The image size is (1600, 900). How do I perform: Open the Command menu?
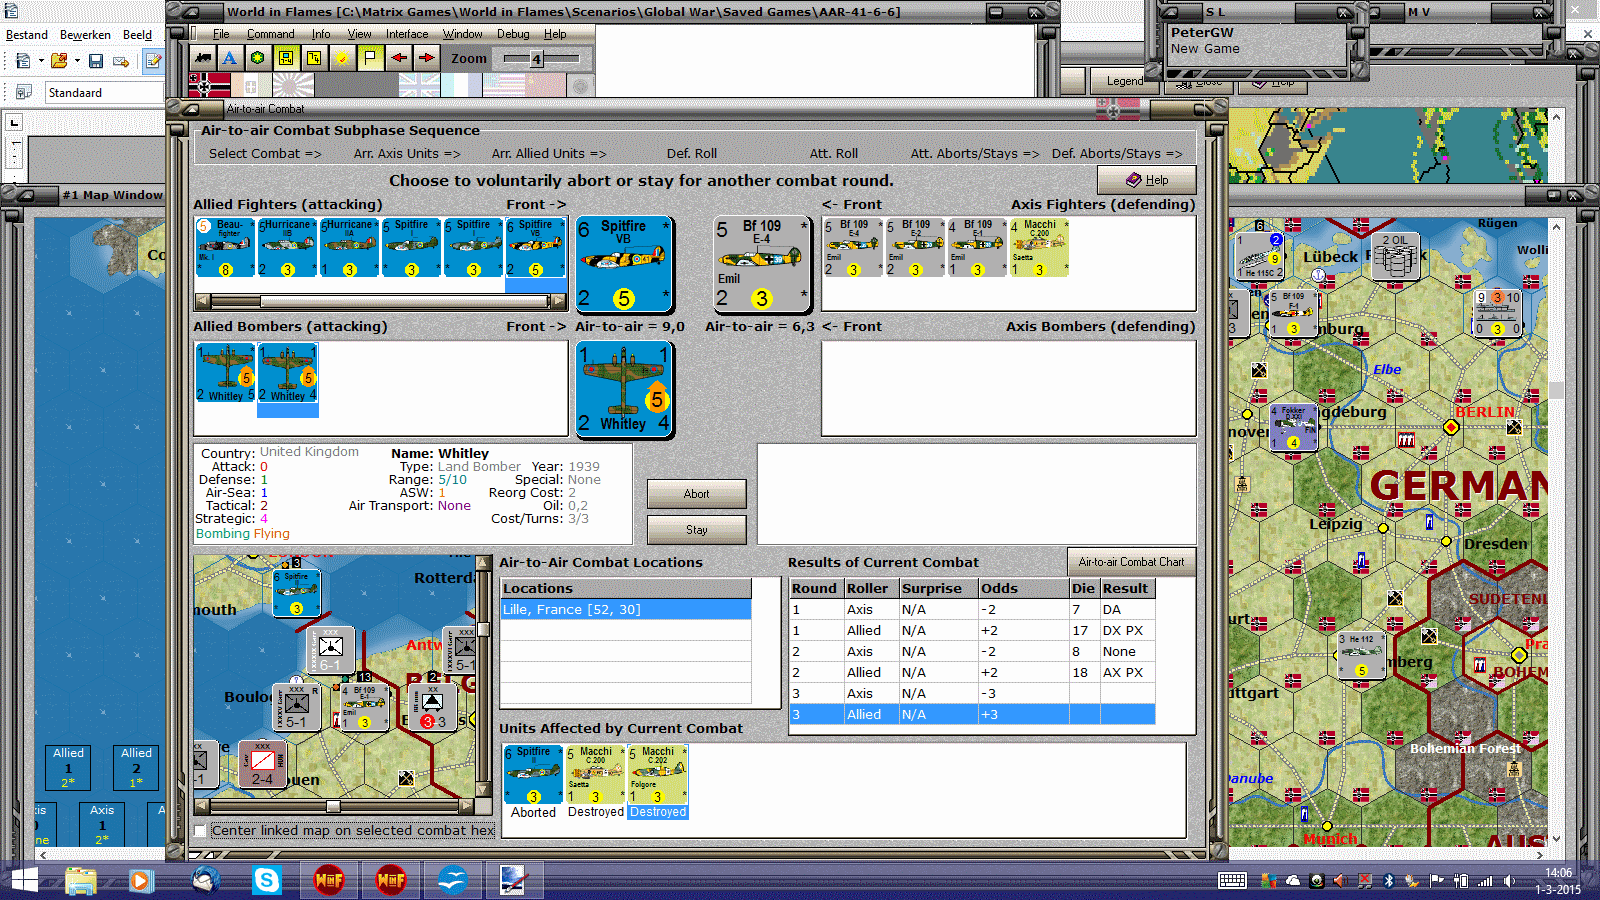pos(270,34)
